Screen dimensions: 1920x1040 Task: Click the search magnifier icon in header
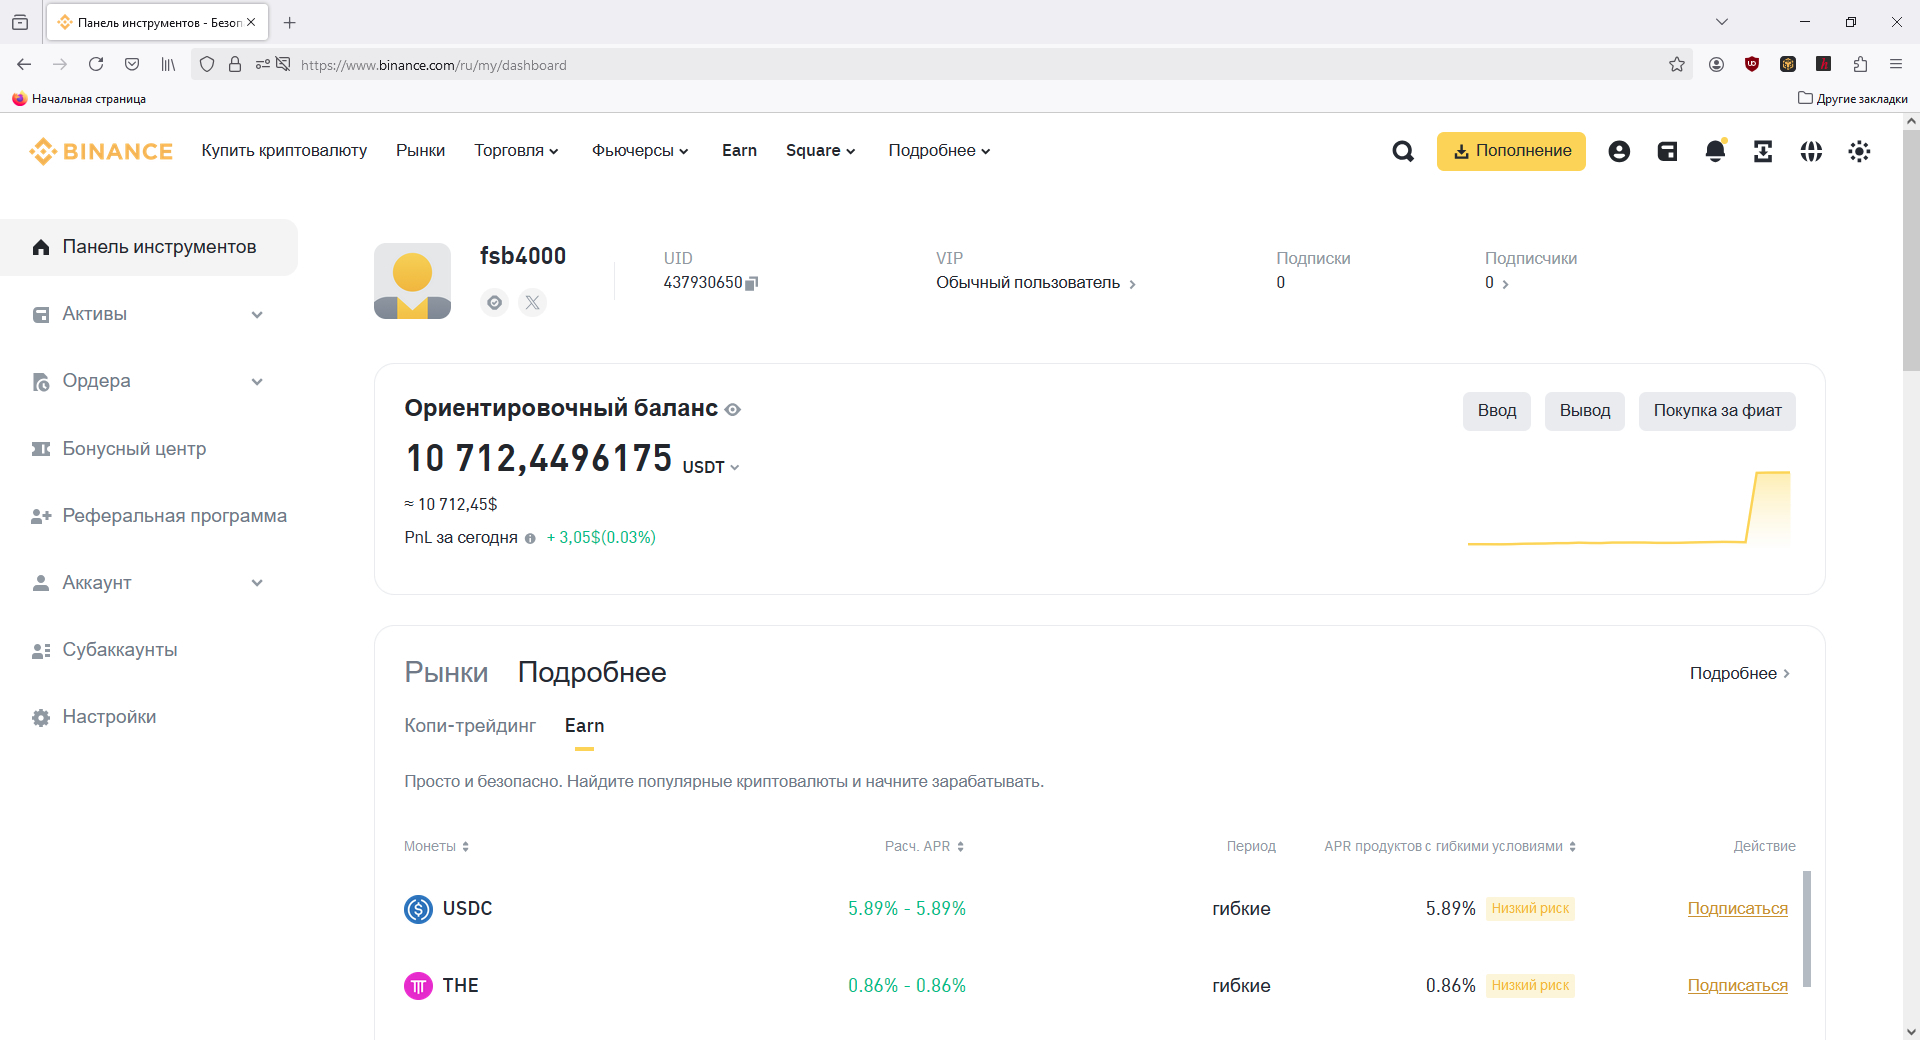(1403, 151)
